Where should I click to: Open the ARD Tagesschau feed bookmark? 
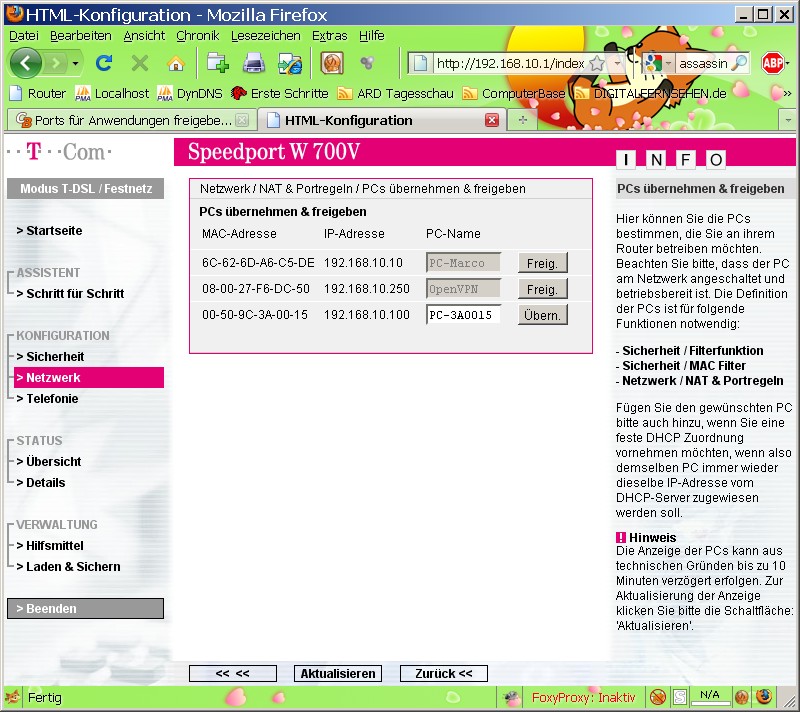[x=395, y=93]
